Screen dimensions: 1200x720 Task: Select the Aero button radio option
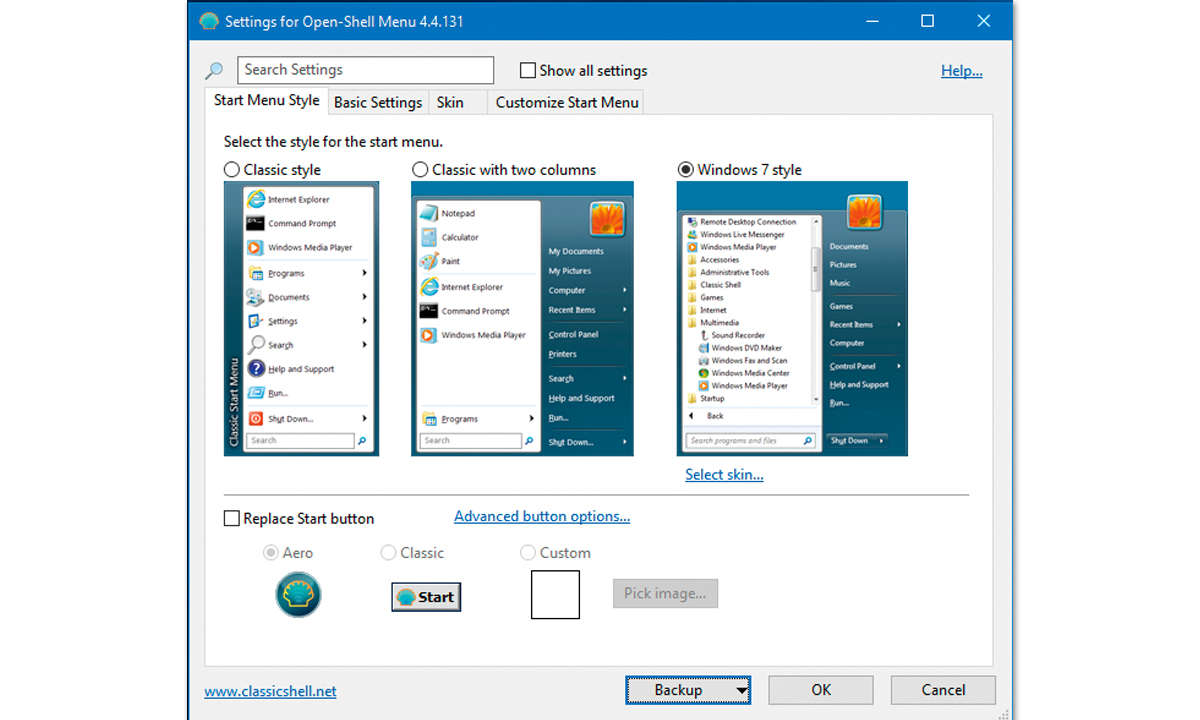270,552
